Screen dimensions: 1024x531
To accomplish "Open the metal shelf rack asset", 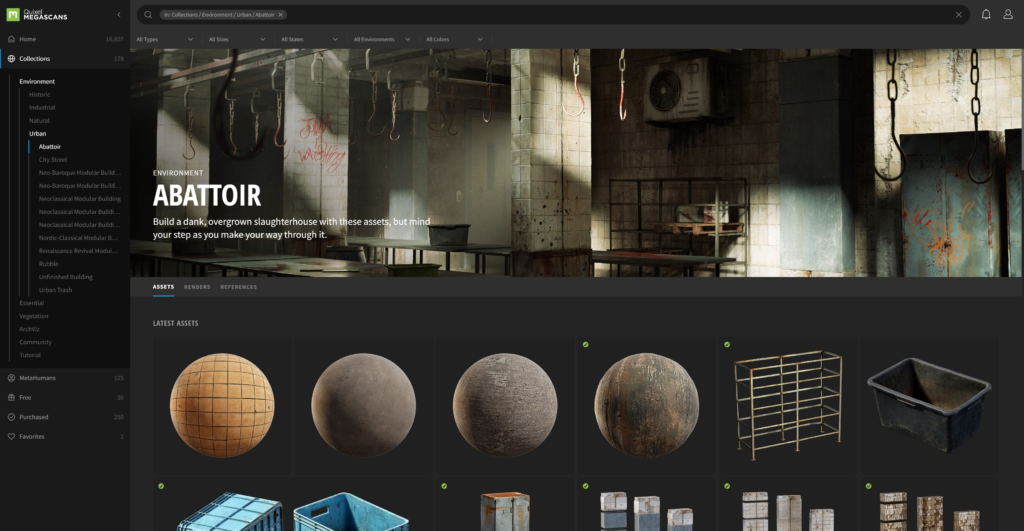I will tap(788, 405).
